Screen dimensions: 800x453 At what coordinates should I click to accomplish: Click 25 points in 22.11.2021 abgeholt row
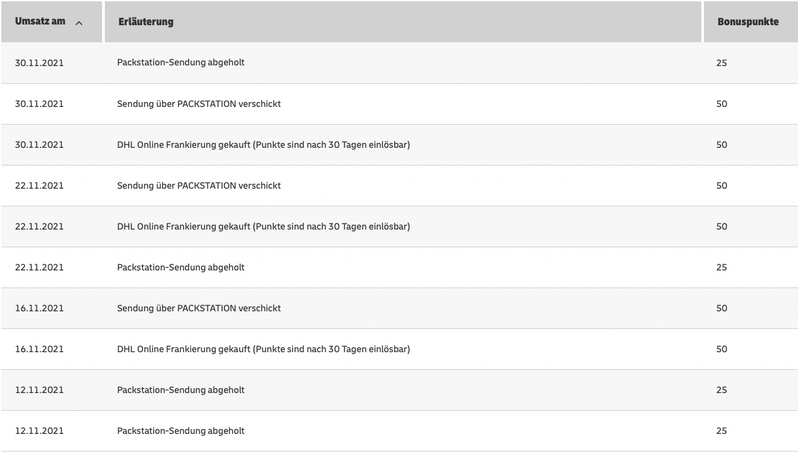[722, 268]
